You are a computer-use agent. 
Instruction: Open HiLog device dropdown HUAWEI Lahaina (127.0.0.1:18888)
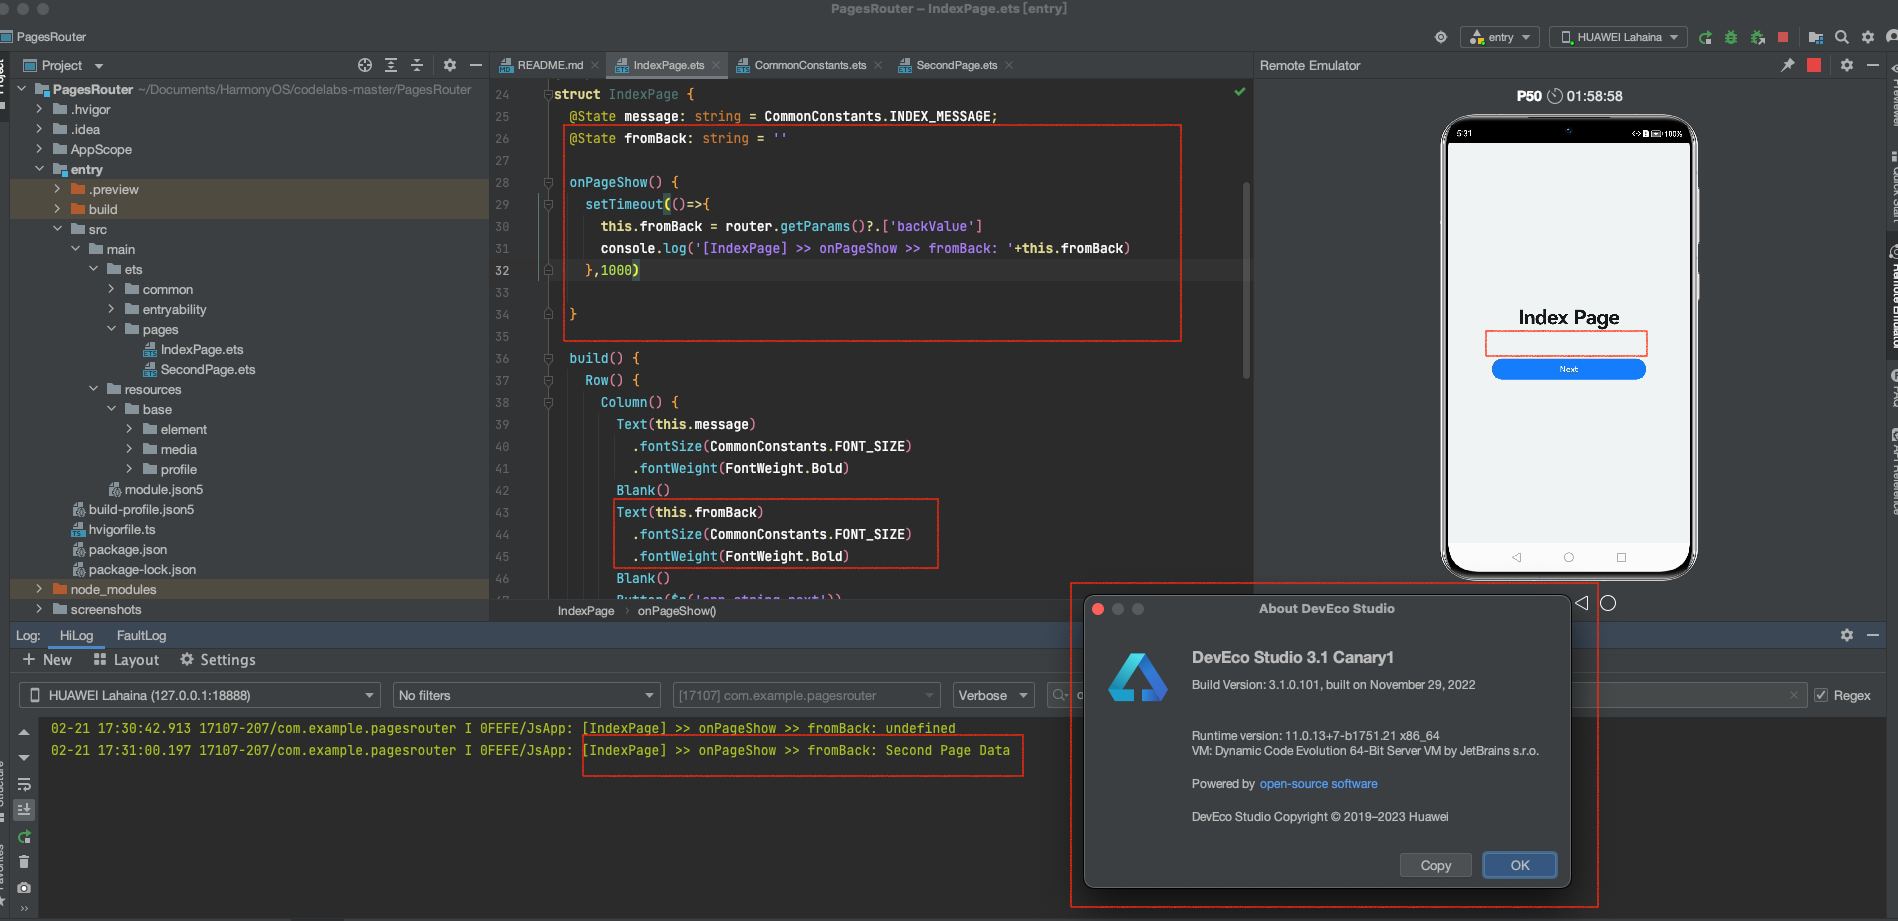[200, 695]
